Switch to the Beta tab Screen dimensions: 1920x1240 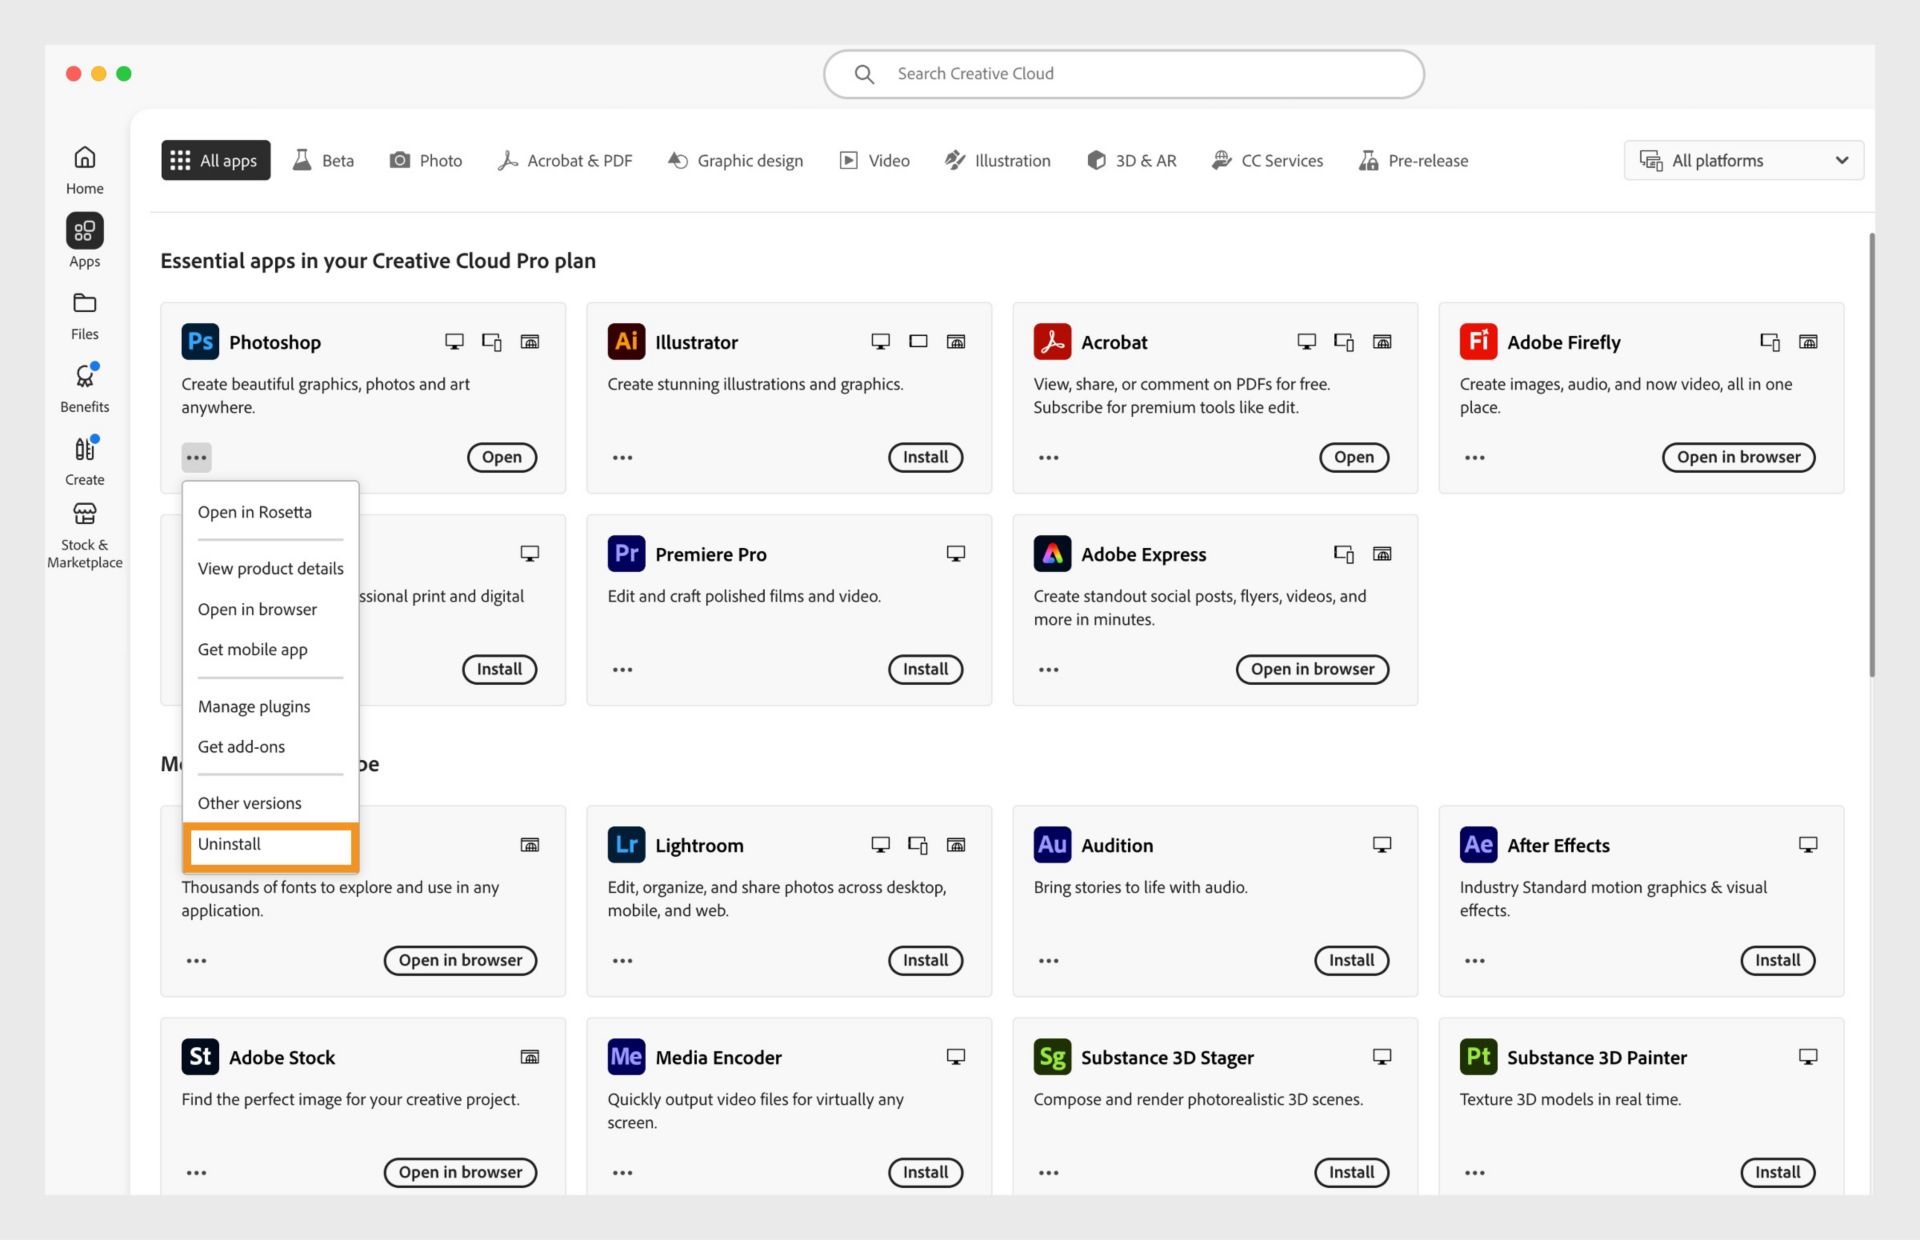[x=323, y=160]
